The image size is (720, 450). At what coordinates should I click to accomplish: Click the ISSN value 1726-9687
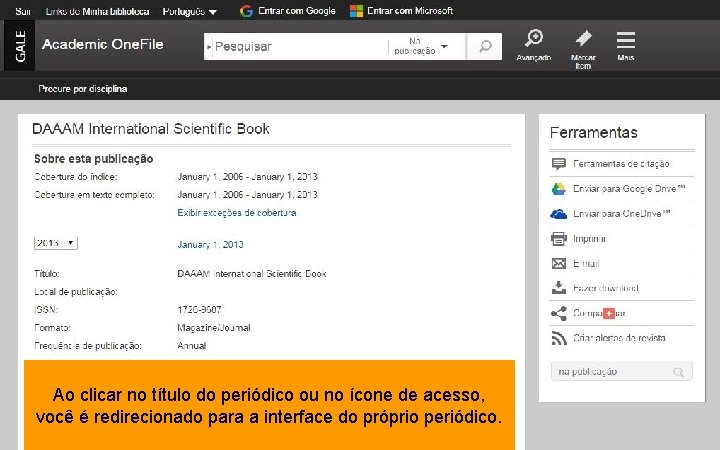[x=199, y=310]
